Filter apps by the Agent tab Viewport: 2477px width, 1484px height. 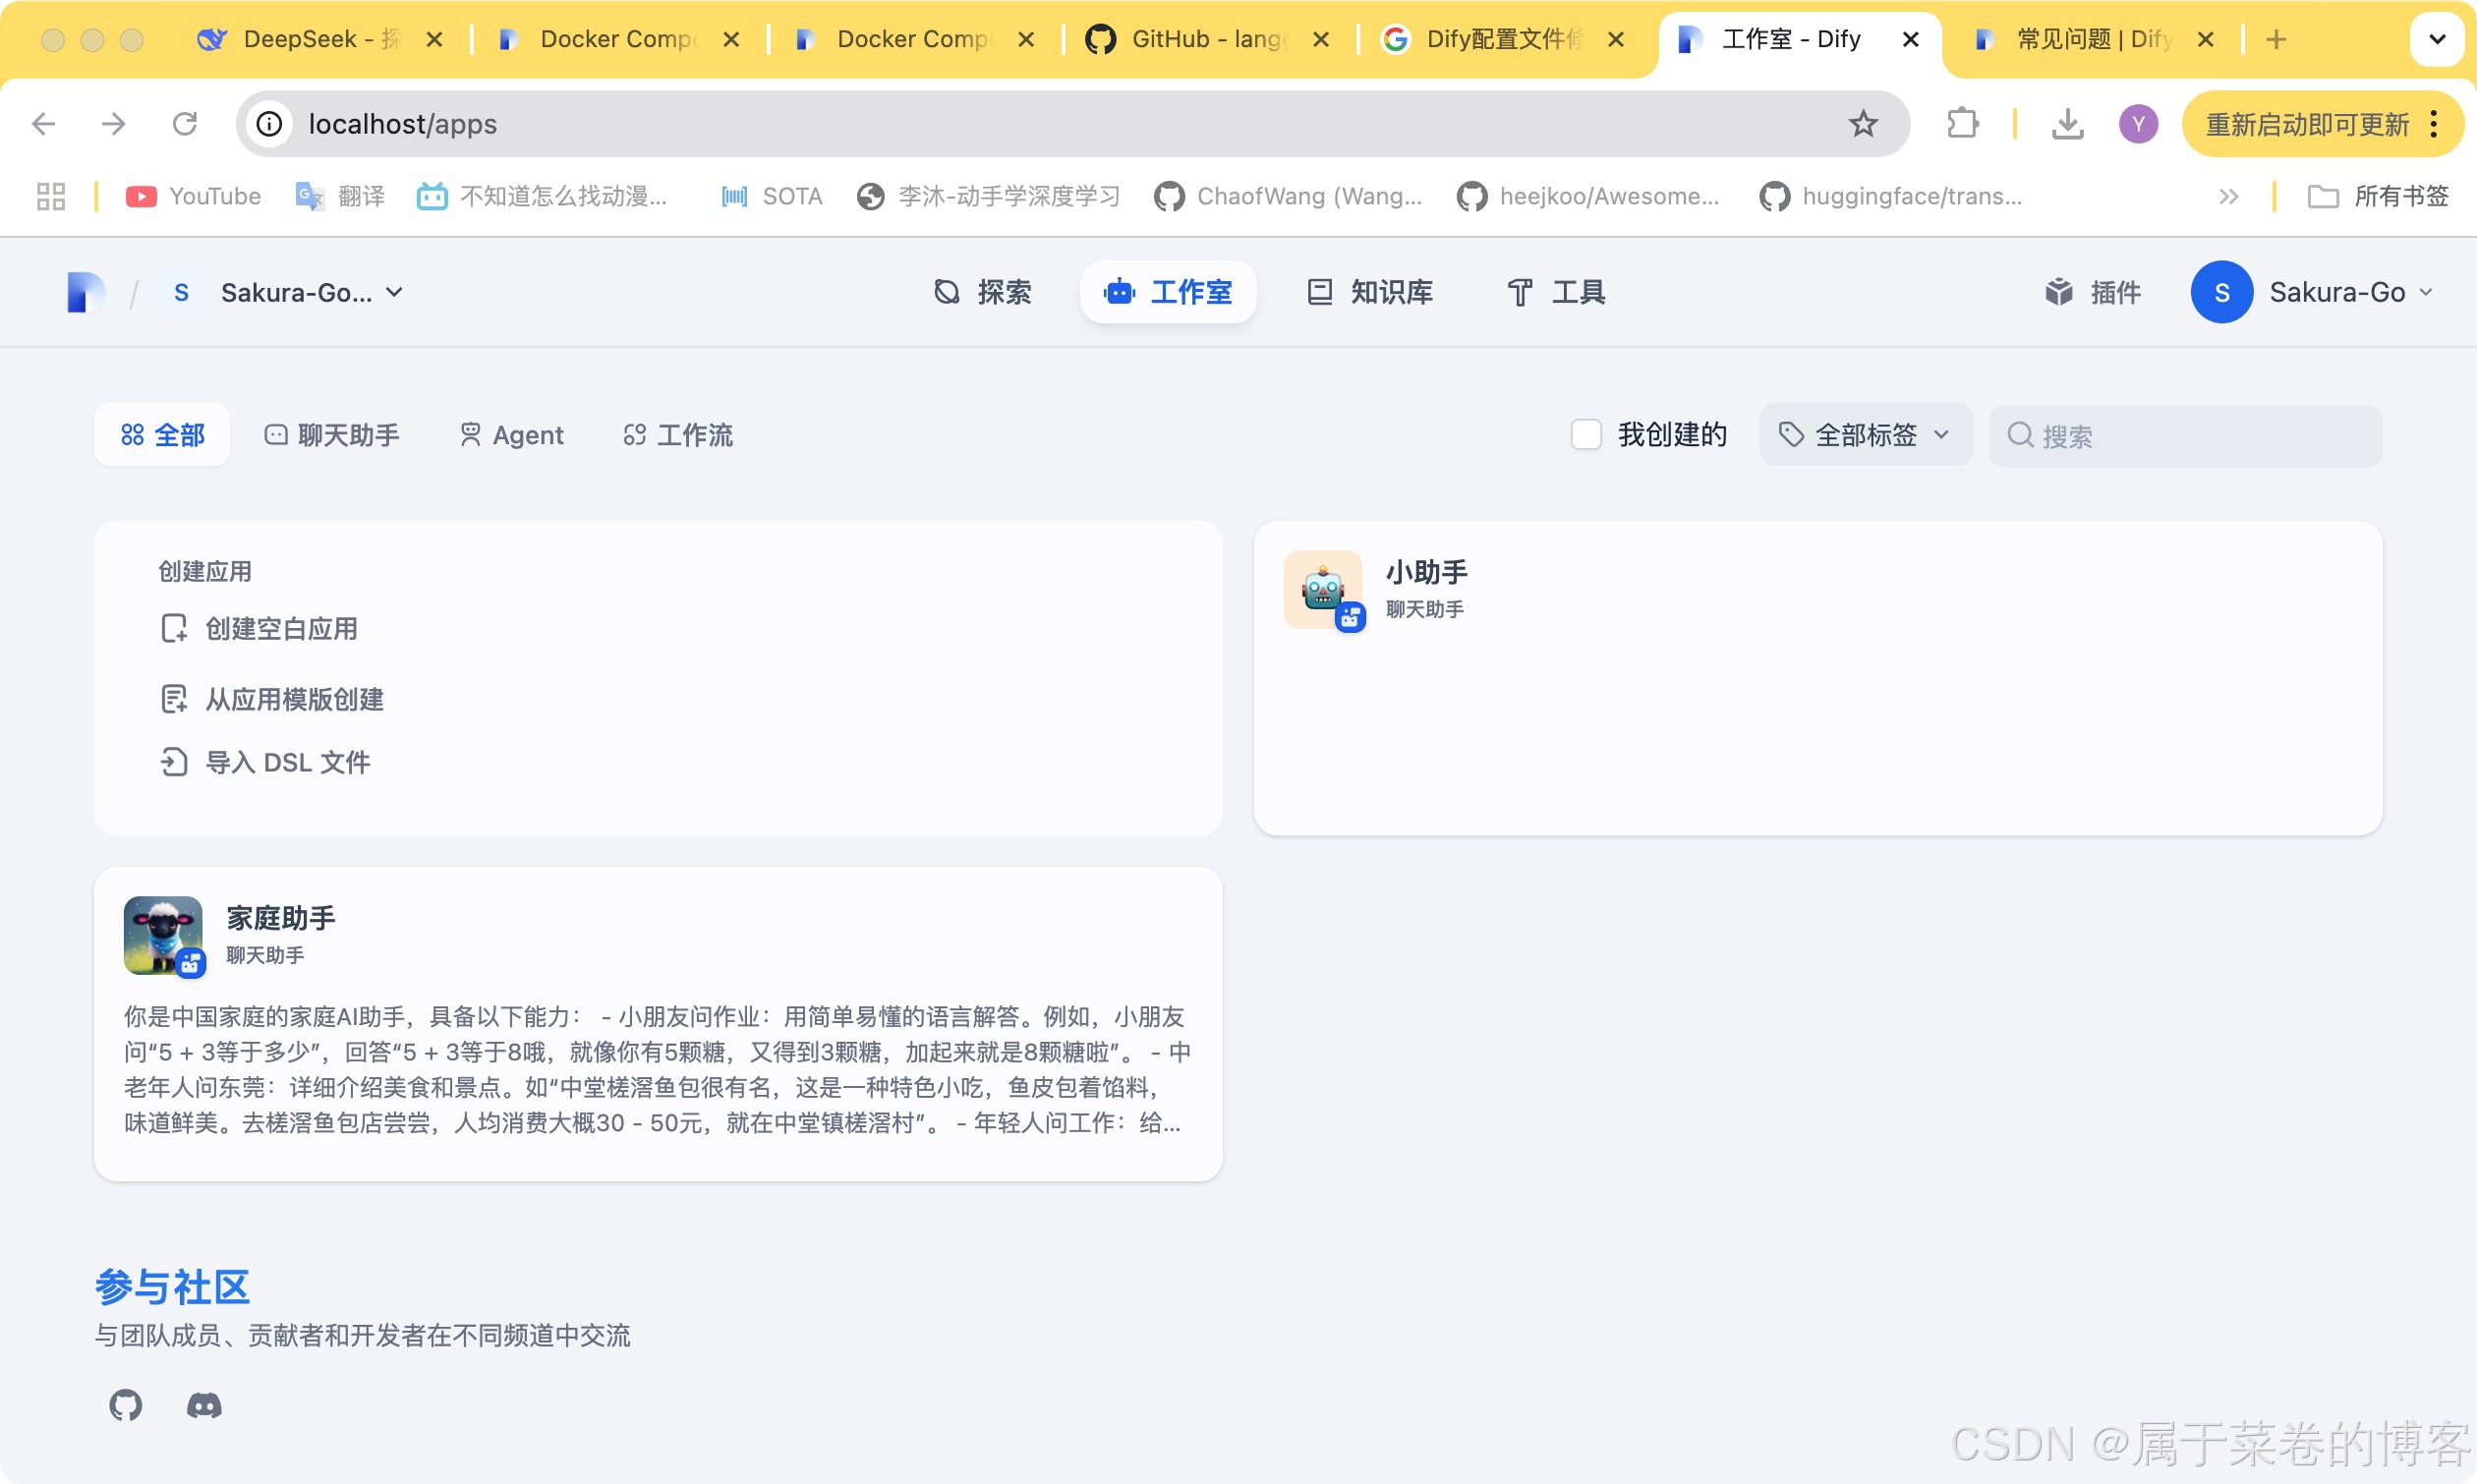[x=512, y=435]
